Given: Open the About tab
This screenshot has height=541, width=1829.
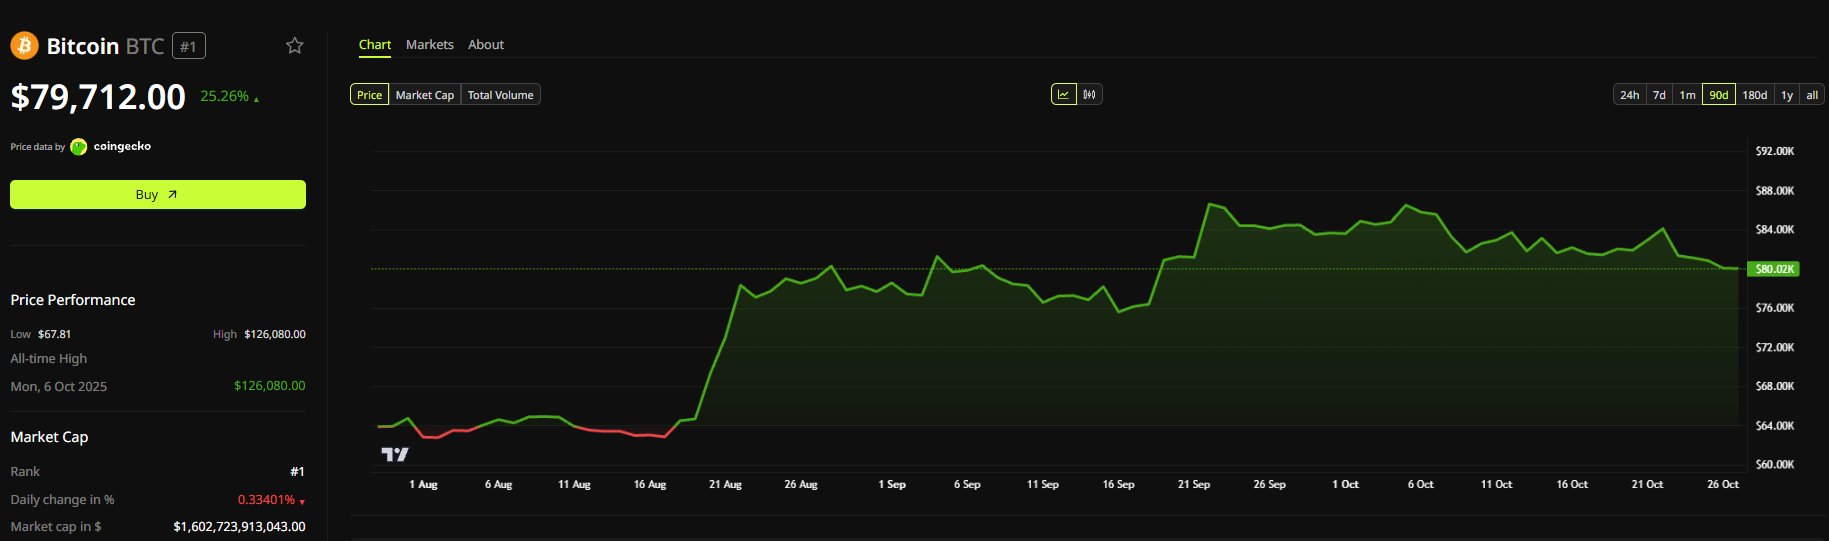Looking at the screenshot, I should coord(486,45).
